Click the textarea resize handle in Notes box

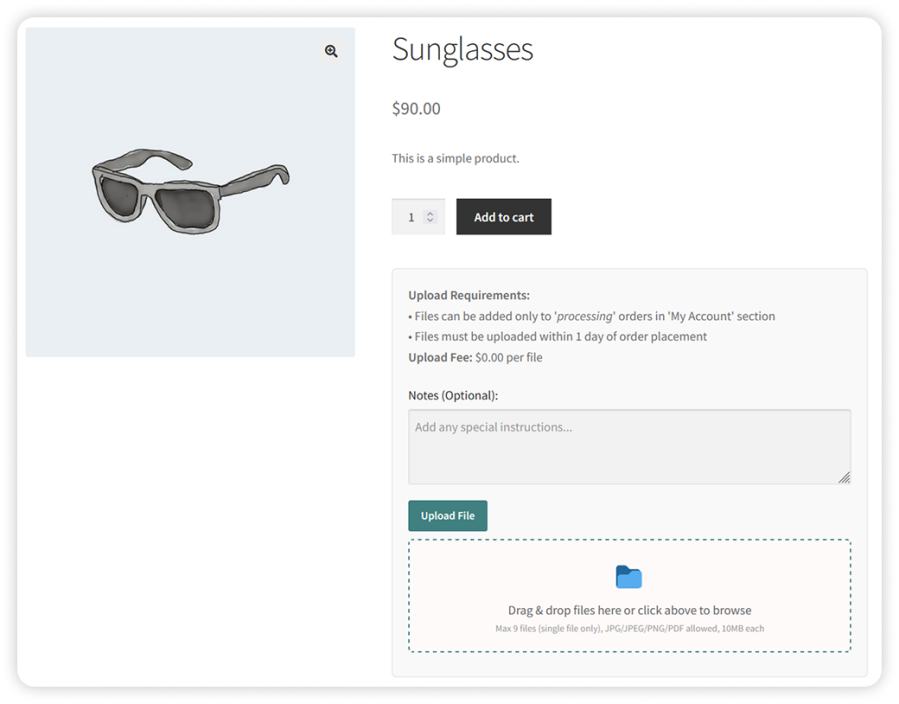coord(844,478)
